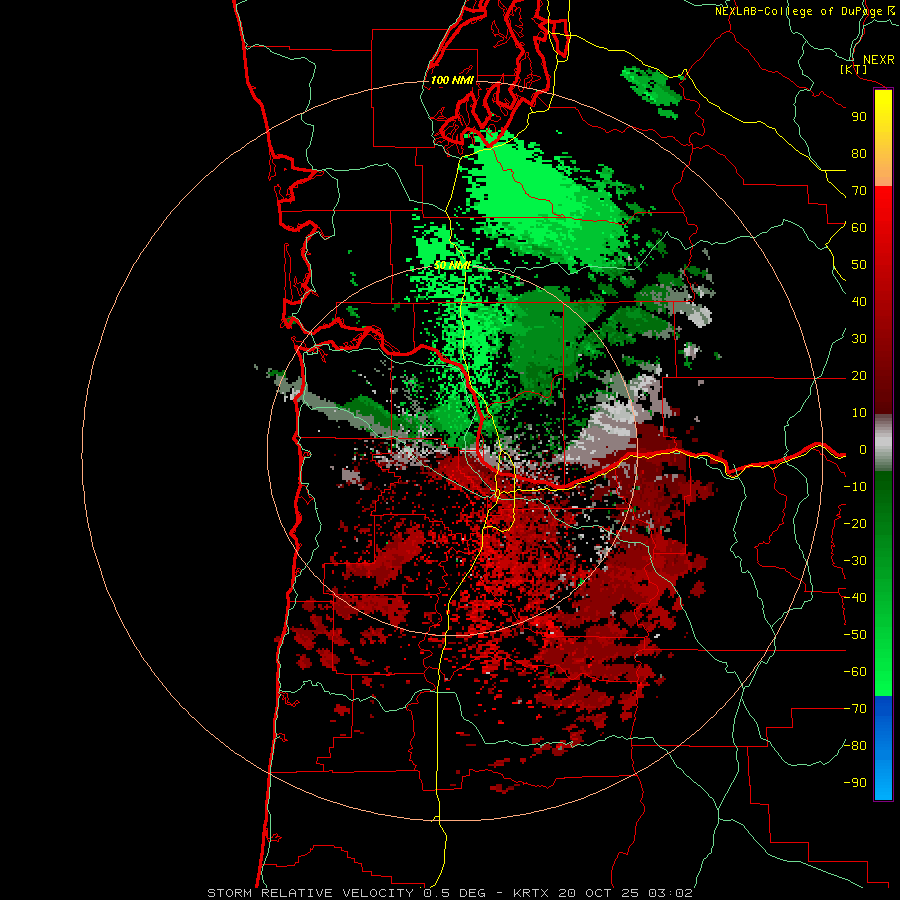Click the 80 knot scale label

(x=859, y=154)
